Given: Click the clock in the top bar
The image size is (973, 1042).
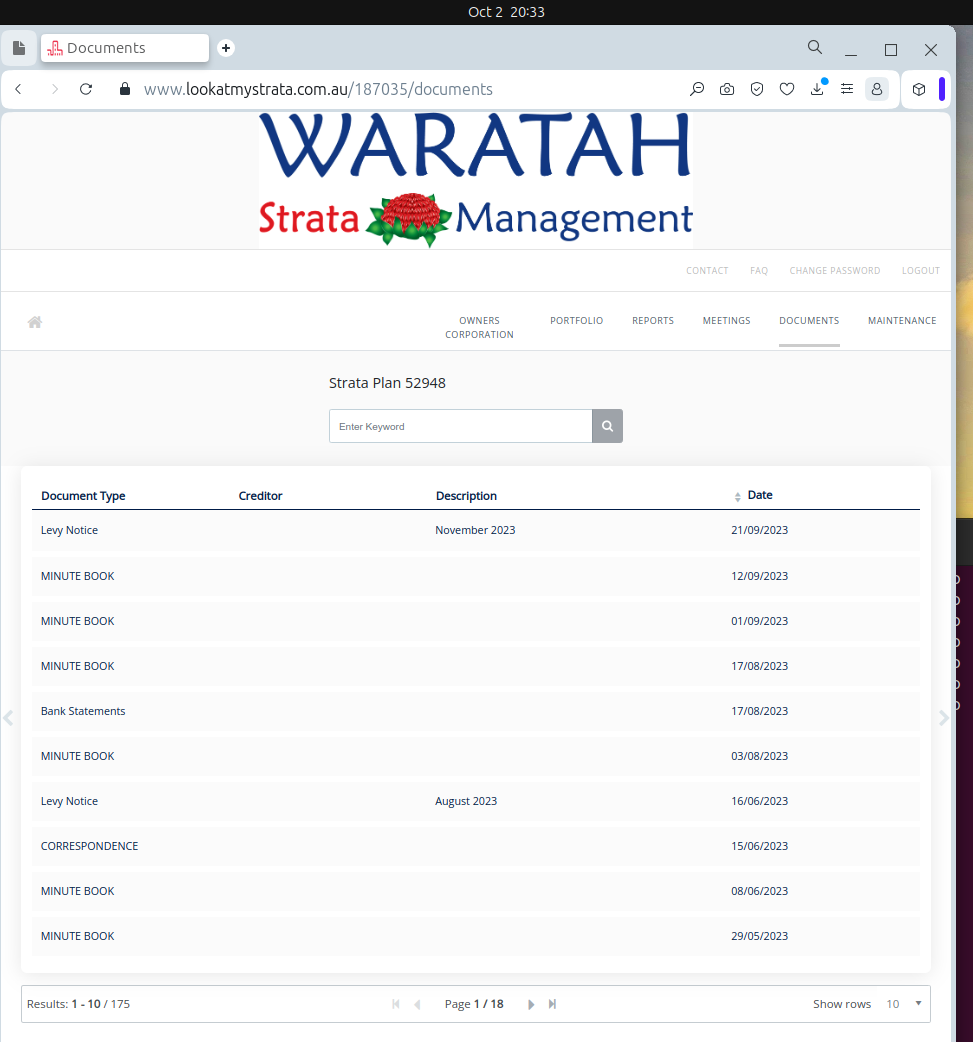Looking at the screenshot, I should click(x=506, y=12).
